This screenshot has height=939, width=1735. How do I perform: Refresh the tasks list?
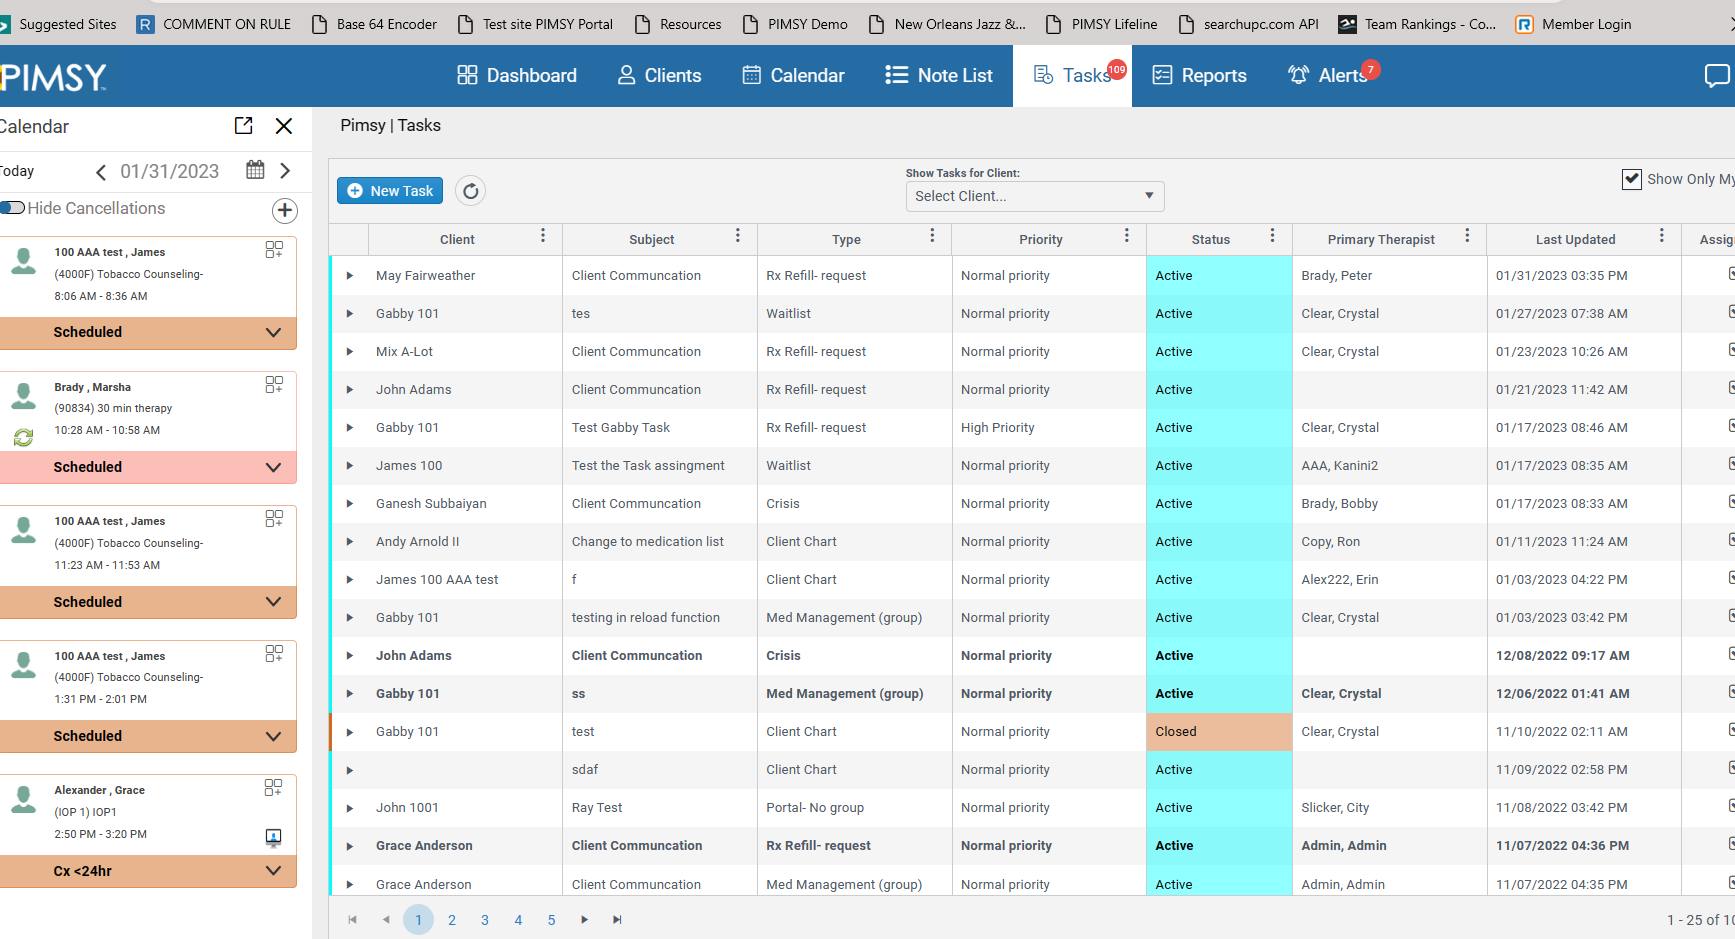470,190
